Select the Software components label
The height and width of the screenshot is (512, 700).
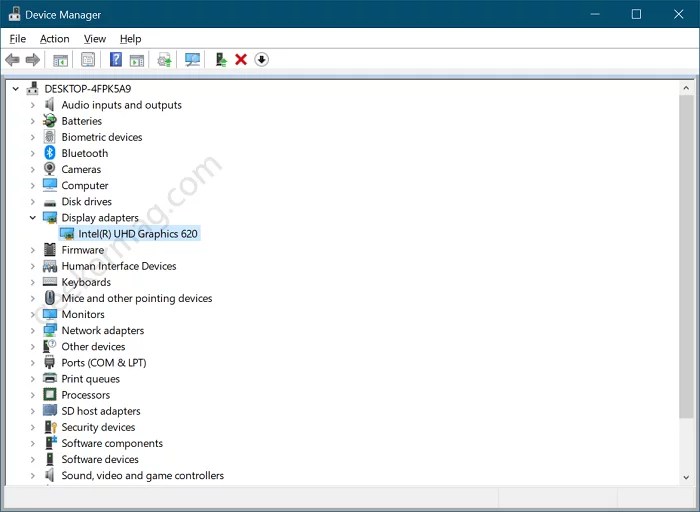[x=112, y=443]
